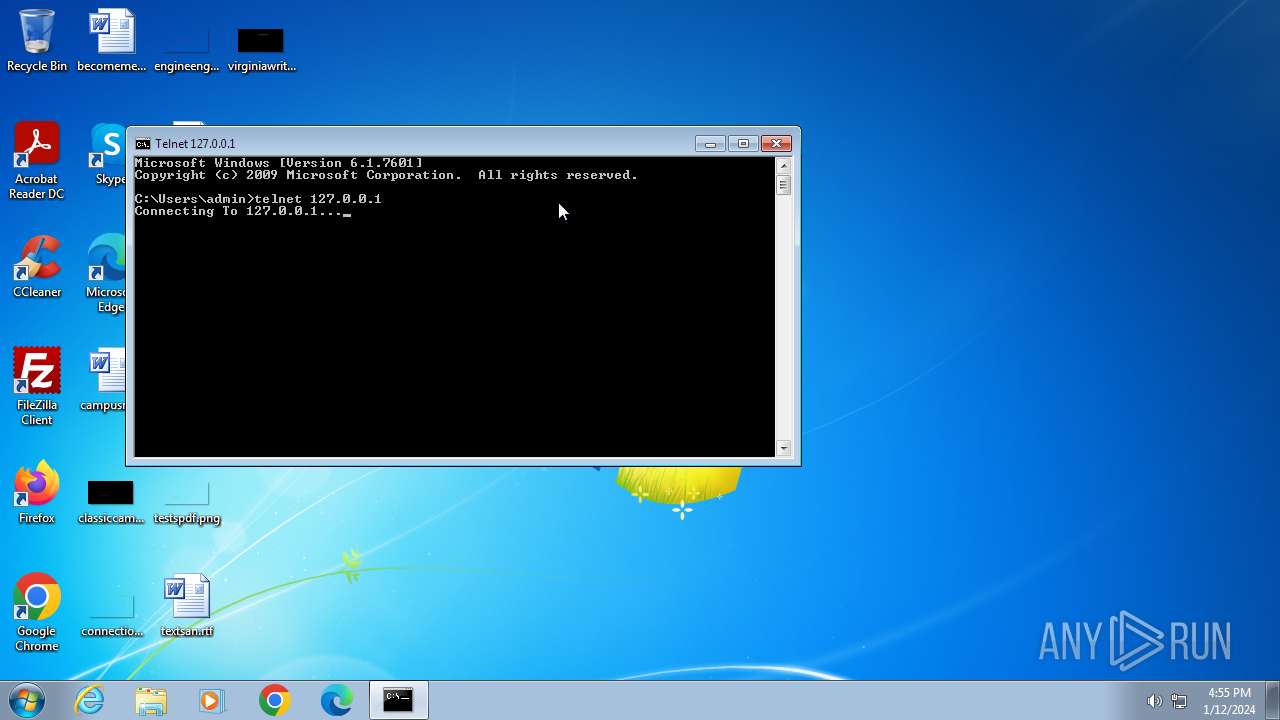
Task: Click the Telnet window scrollbar thumb
Action: tap(783, 185)
